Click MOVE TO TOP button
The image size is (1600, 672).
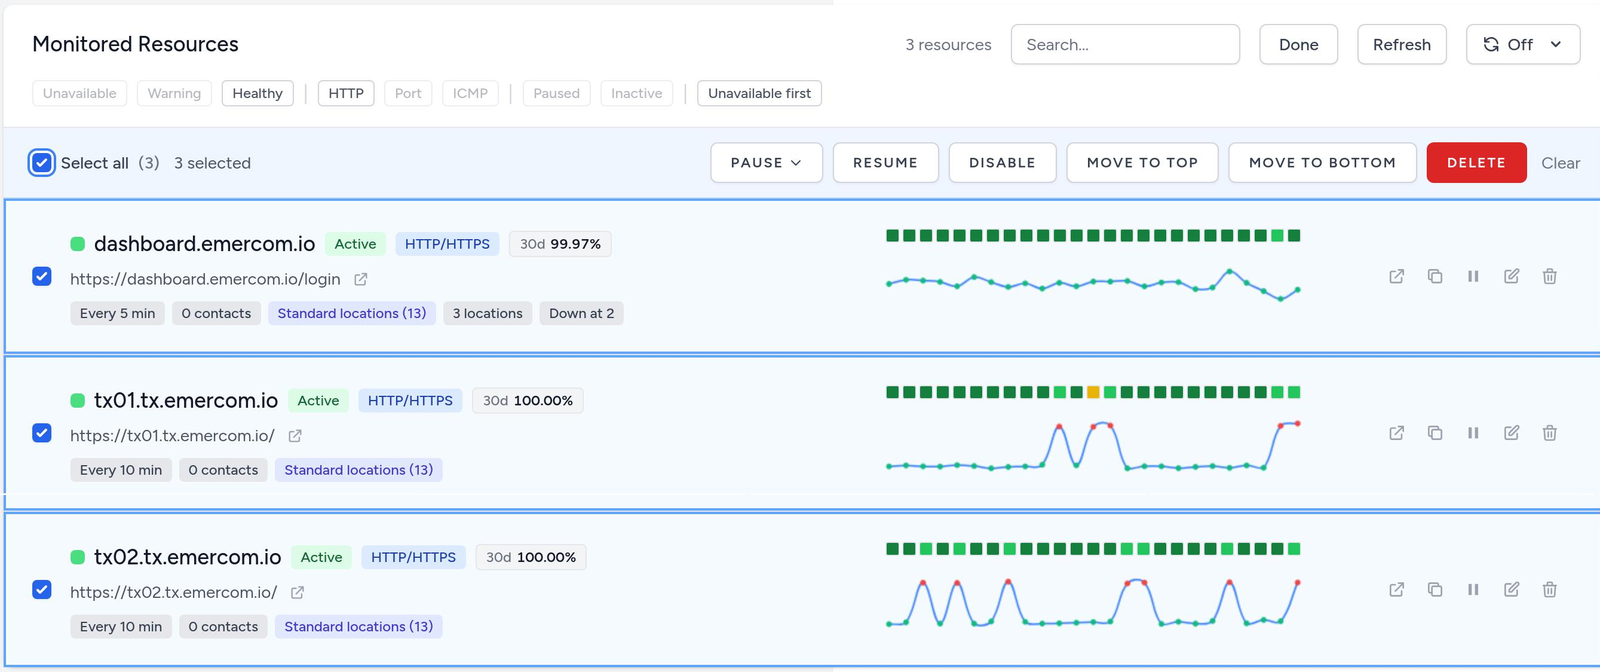(1142, 163)
